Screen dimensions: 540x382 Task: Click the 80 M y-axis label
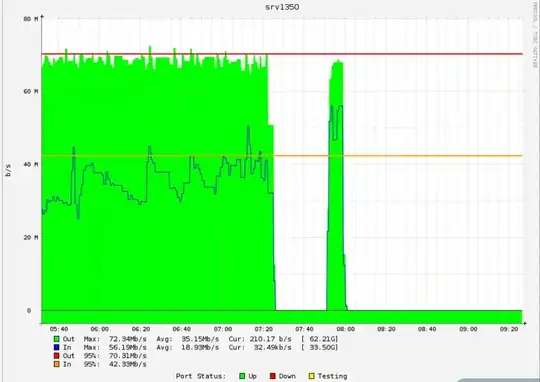[31, 19]
